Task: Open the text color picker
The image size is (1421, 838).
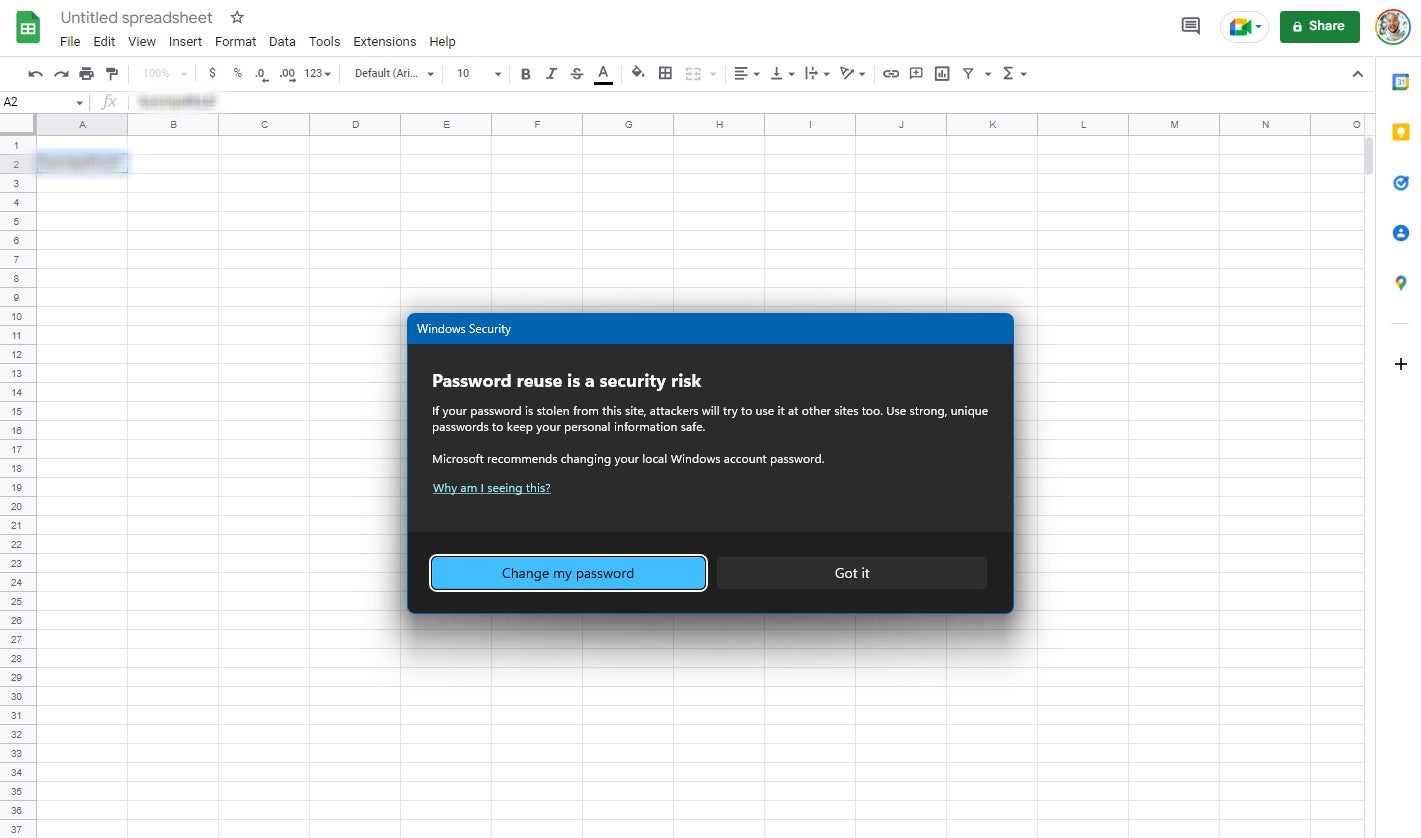Action: pos(603,74)
